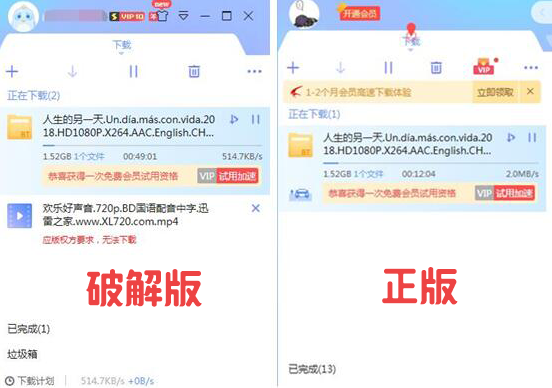This screenshot has height=388, width=552.
Task: Click the progress bar of left BT task
Action: pos(152,145)
